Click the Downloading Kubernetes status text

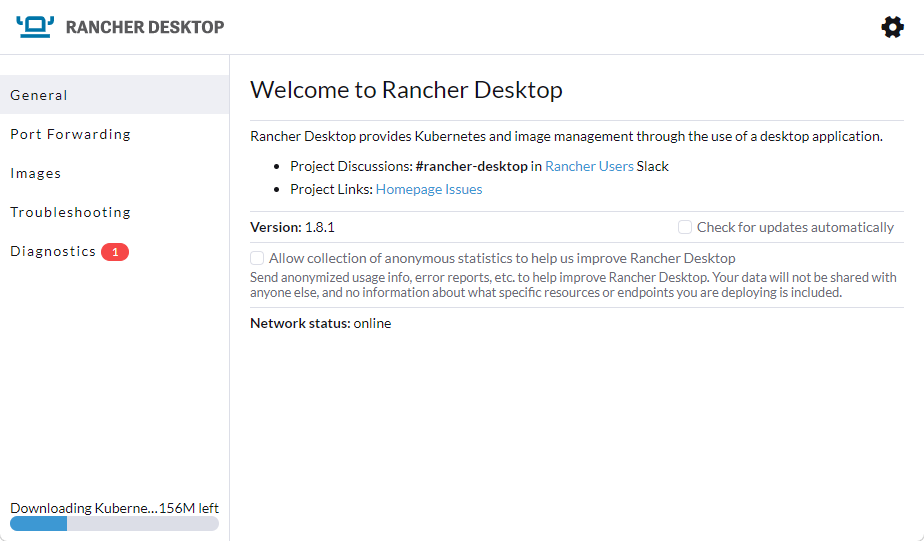click(114, 508)
